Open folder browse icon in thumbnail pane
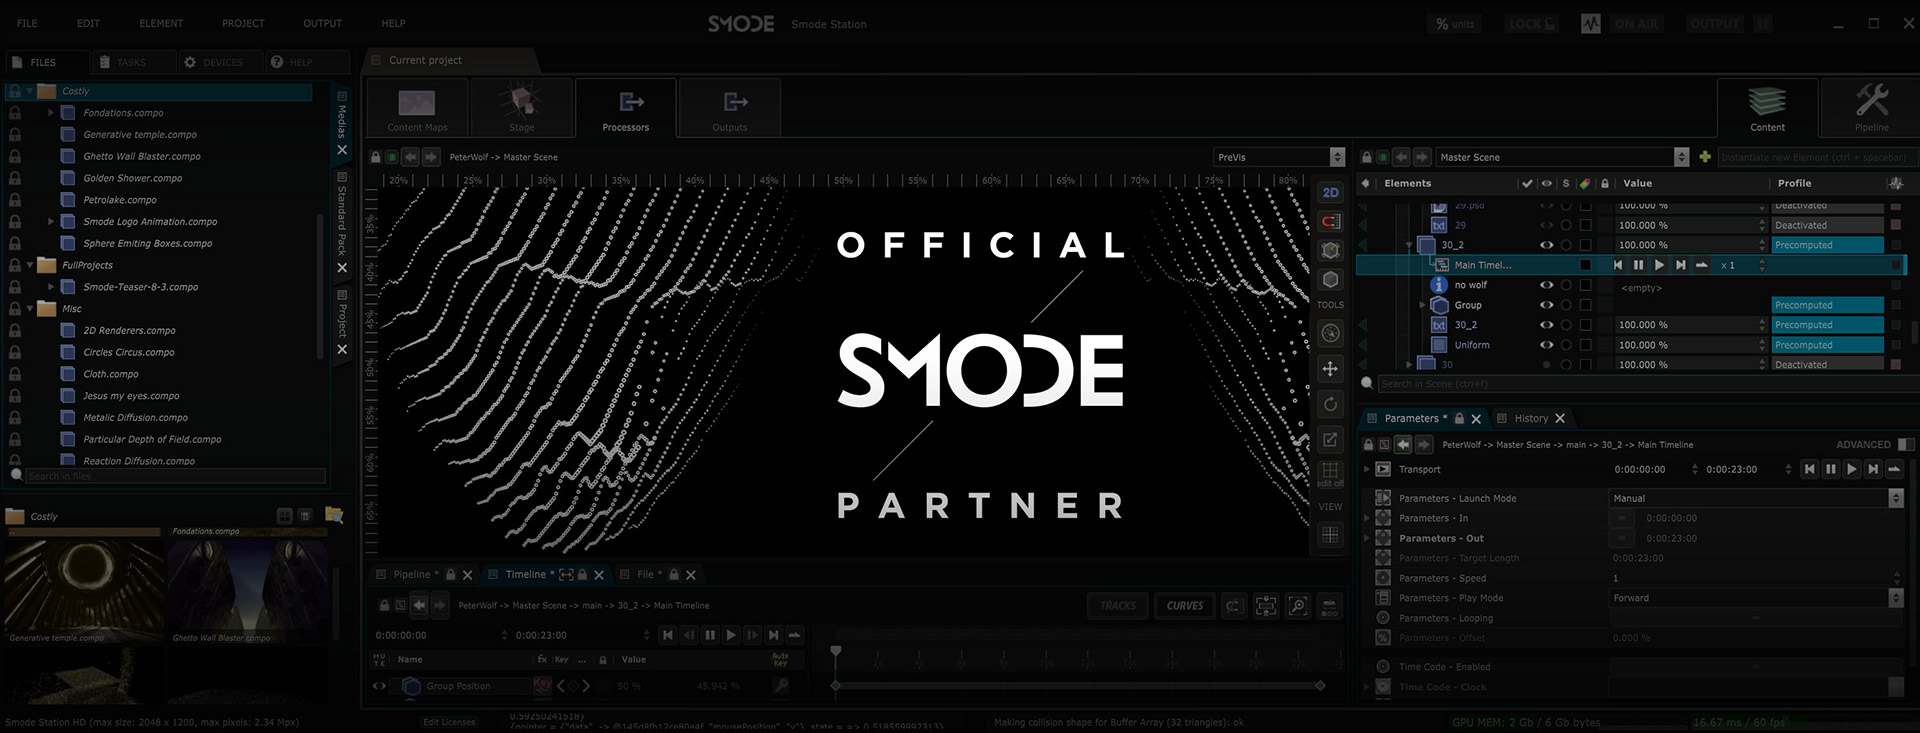The width and height of the screenshot is (1920, 733). tap(334, 515)
